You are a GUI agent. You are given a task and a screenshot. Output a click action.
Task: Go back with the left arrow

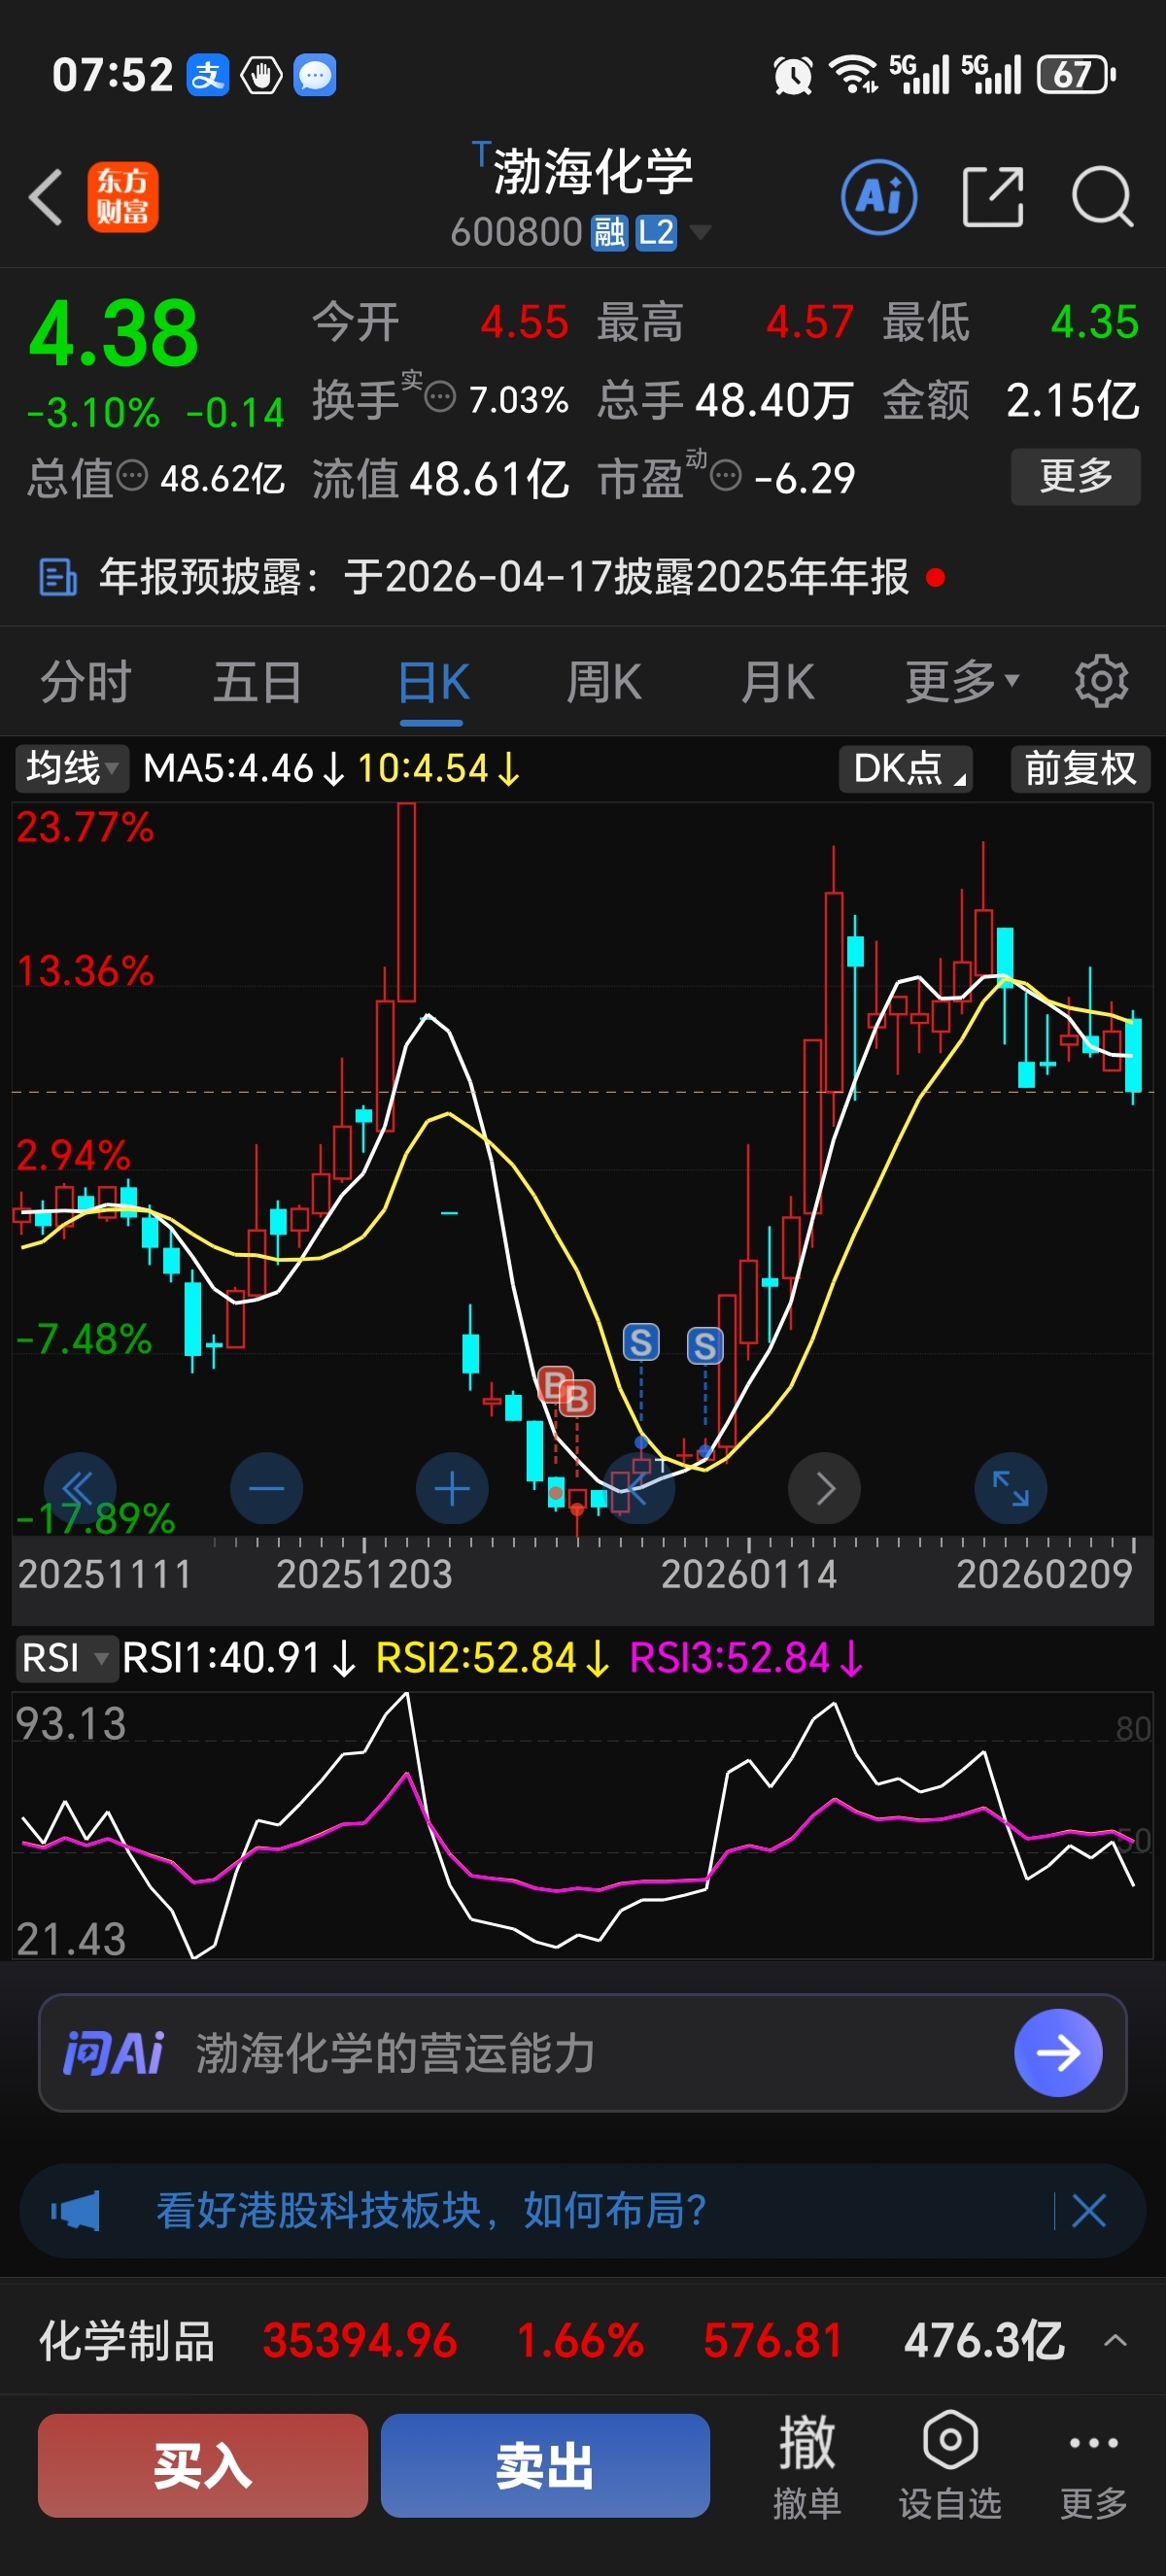click(x=46, y=196)
